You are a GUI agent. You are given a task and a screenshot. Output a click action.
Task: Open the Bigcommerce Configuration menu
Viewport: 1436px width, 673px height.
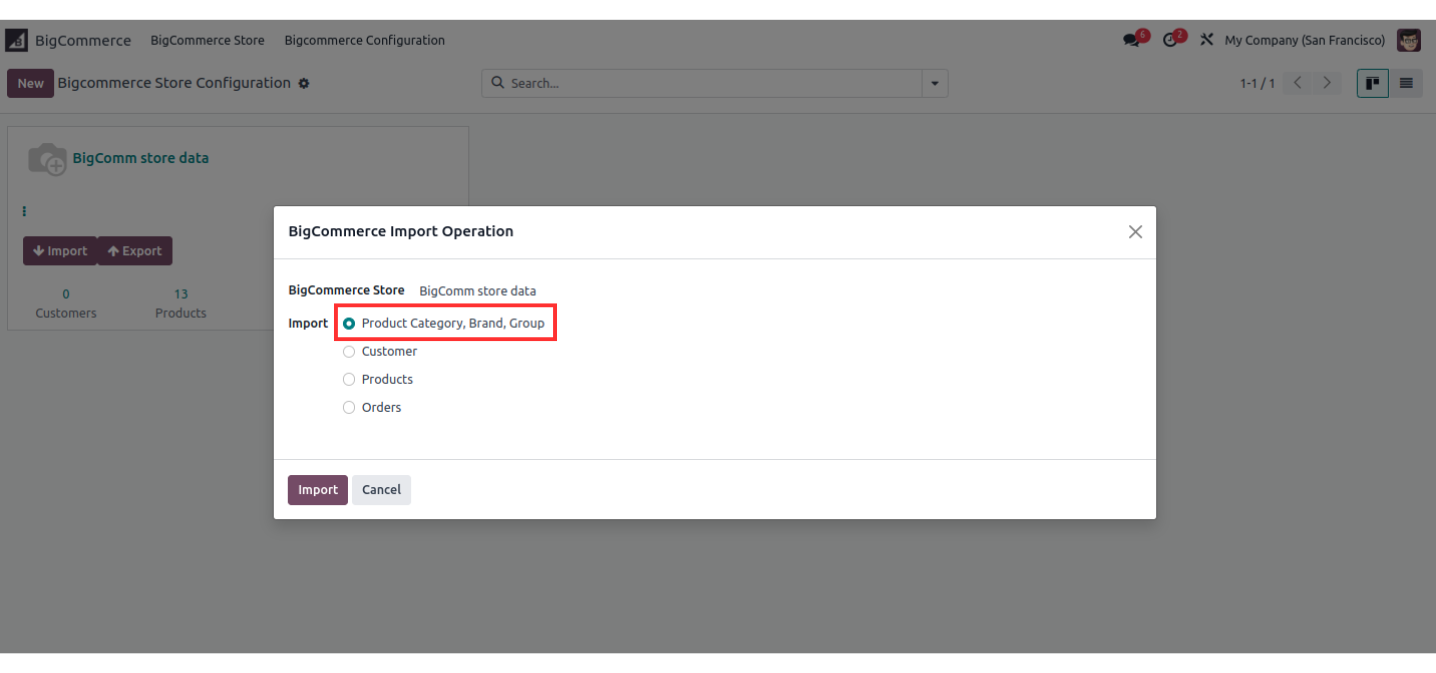coord(365,41)
